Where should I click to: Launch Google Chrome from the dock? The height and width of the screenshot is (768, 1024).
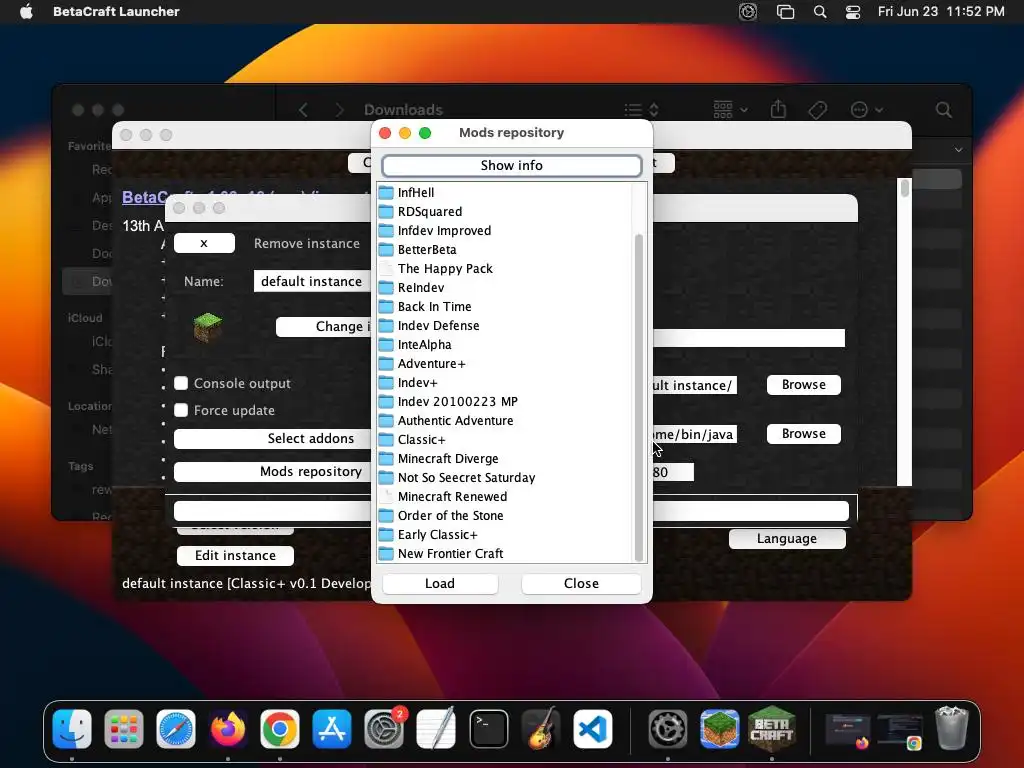tap(280, 729)
